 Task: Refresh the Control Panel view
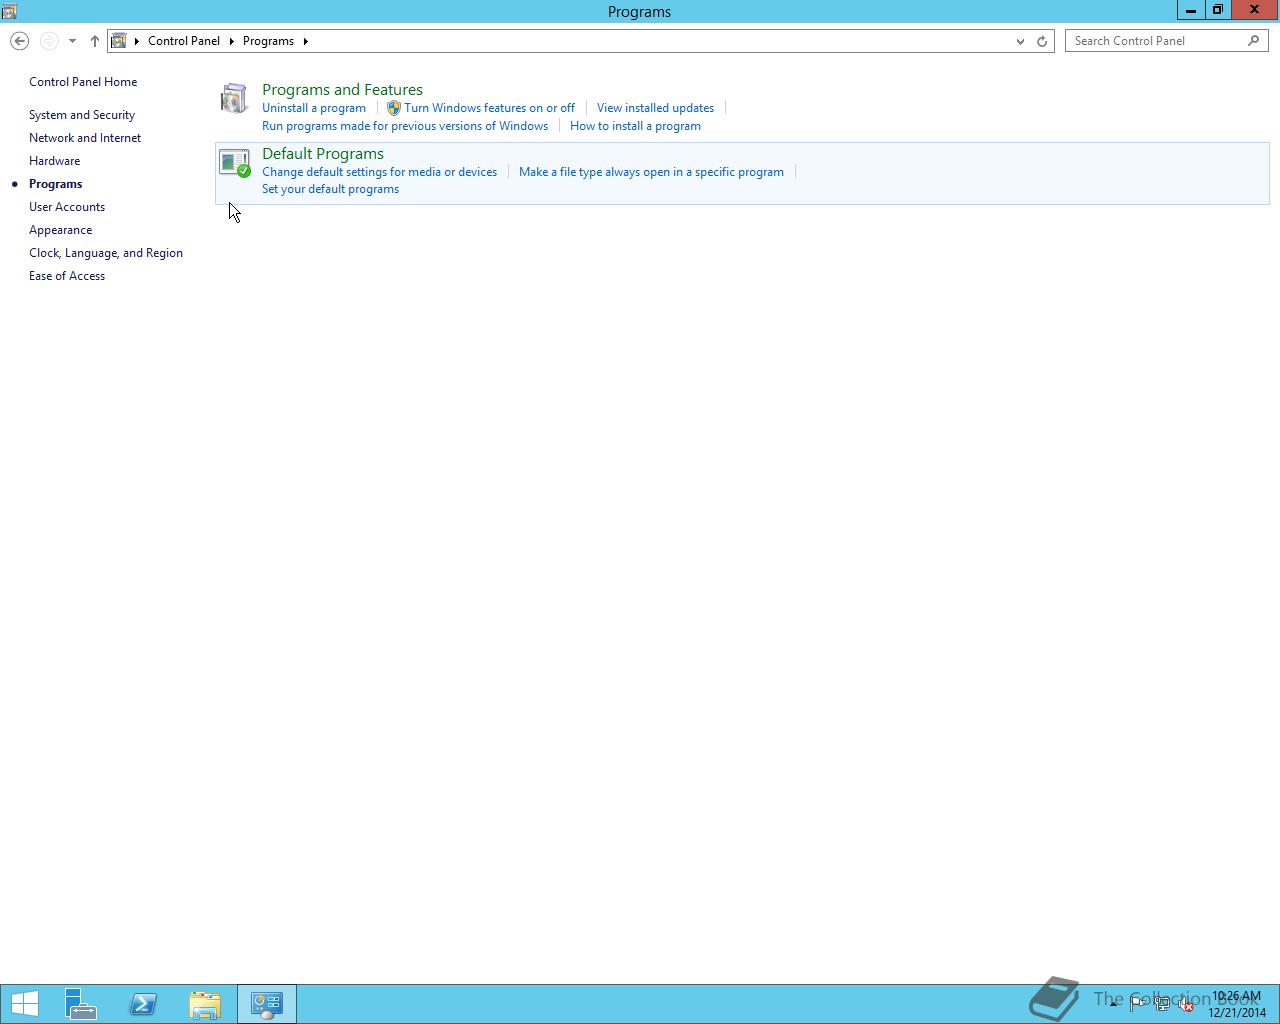[1042, 41]
